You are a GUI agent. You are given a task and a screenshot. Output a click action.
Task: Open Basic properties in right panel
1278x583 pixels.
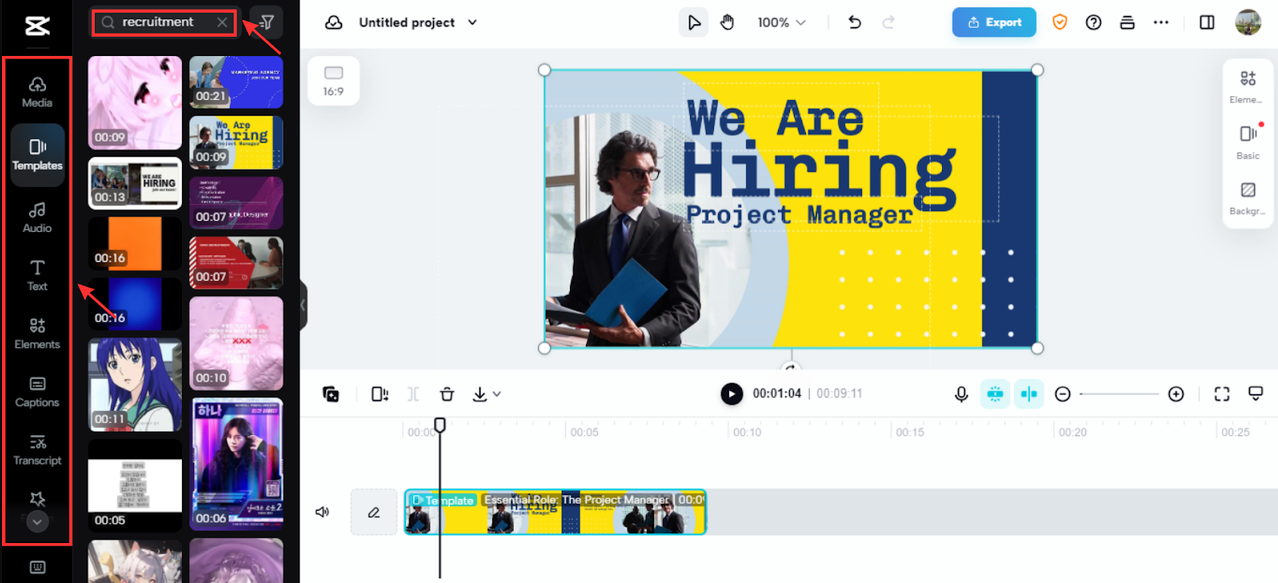[x=1247, y=142]
